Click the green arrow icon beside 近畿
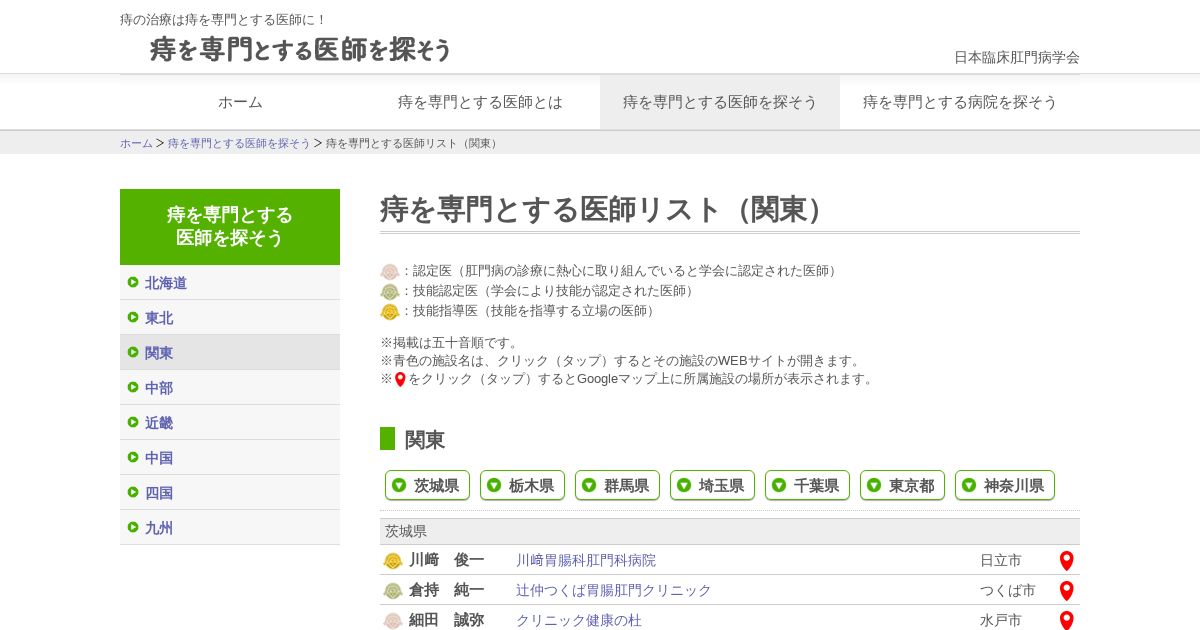This screenshot has height=630, width=1200. 133,422
